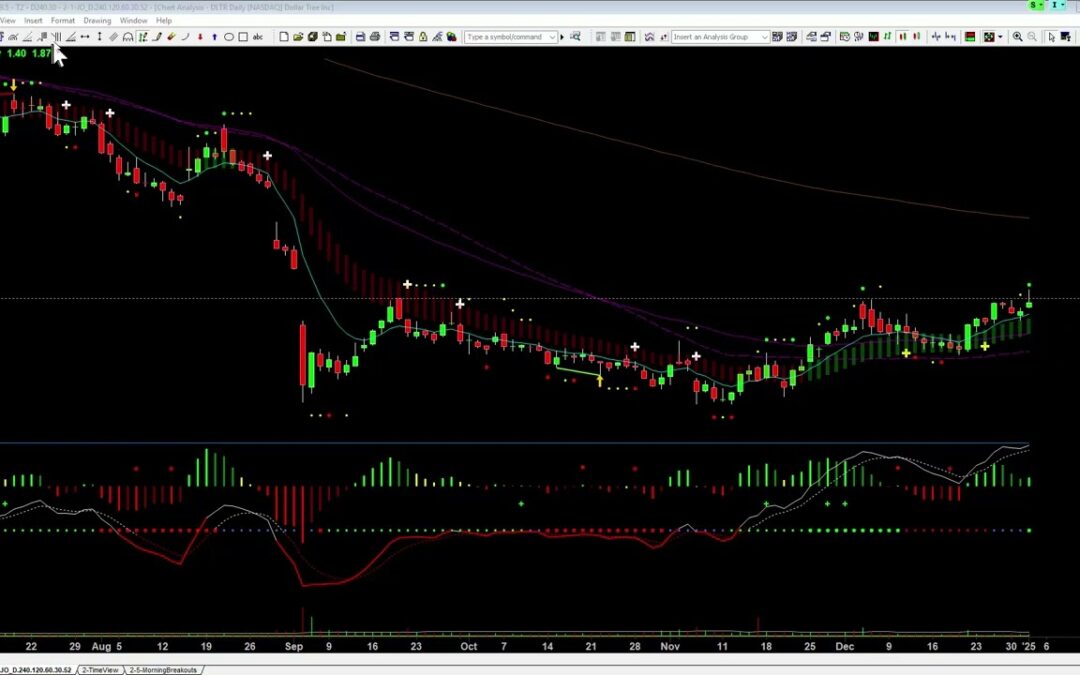Viewport: 1080px width, 675px height.
Task: Insert a red down arrow marker
Action: click(201, 37)
